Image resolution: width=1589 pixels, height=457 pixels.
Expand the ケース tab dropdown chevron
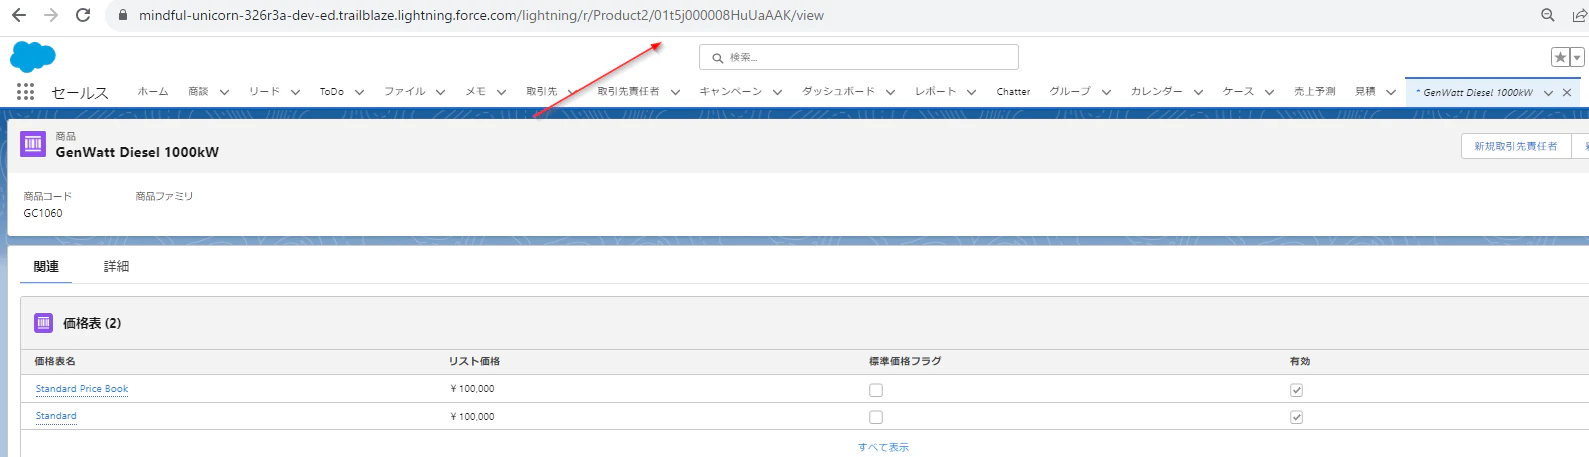pyautogui.click(x=1269, y=92)
